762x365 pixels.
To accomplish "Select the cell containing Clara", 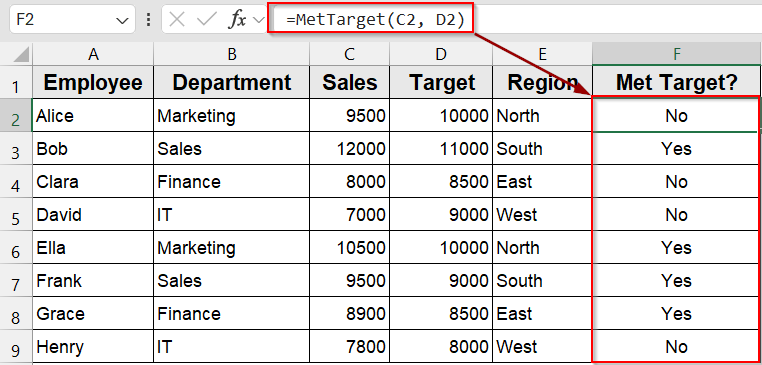I will click(x=93, y=182).
